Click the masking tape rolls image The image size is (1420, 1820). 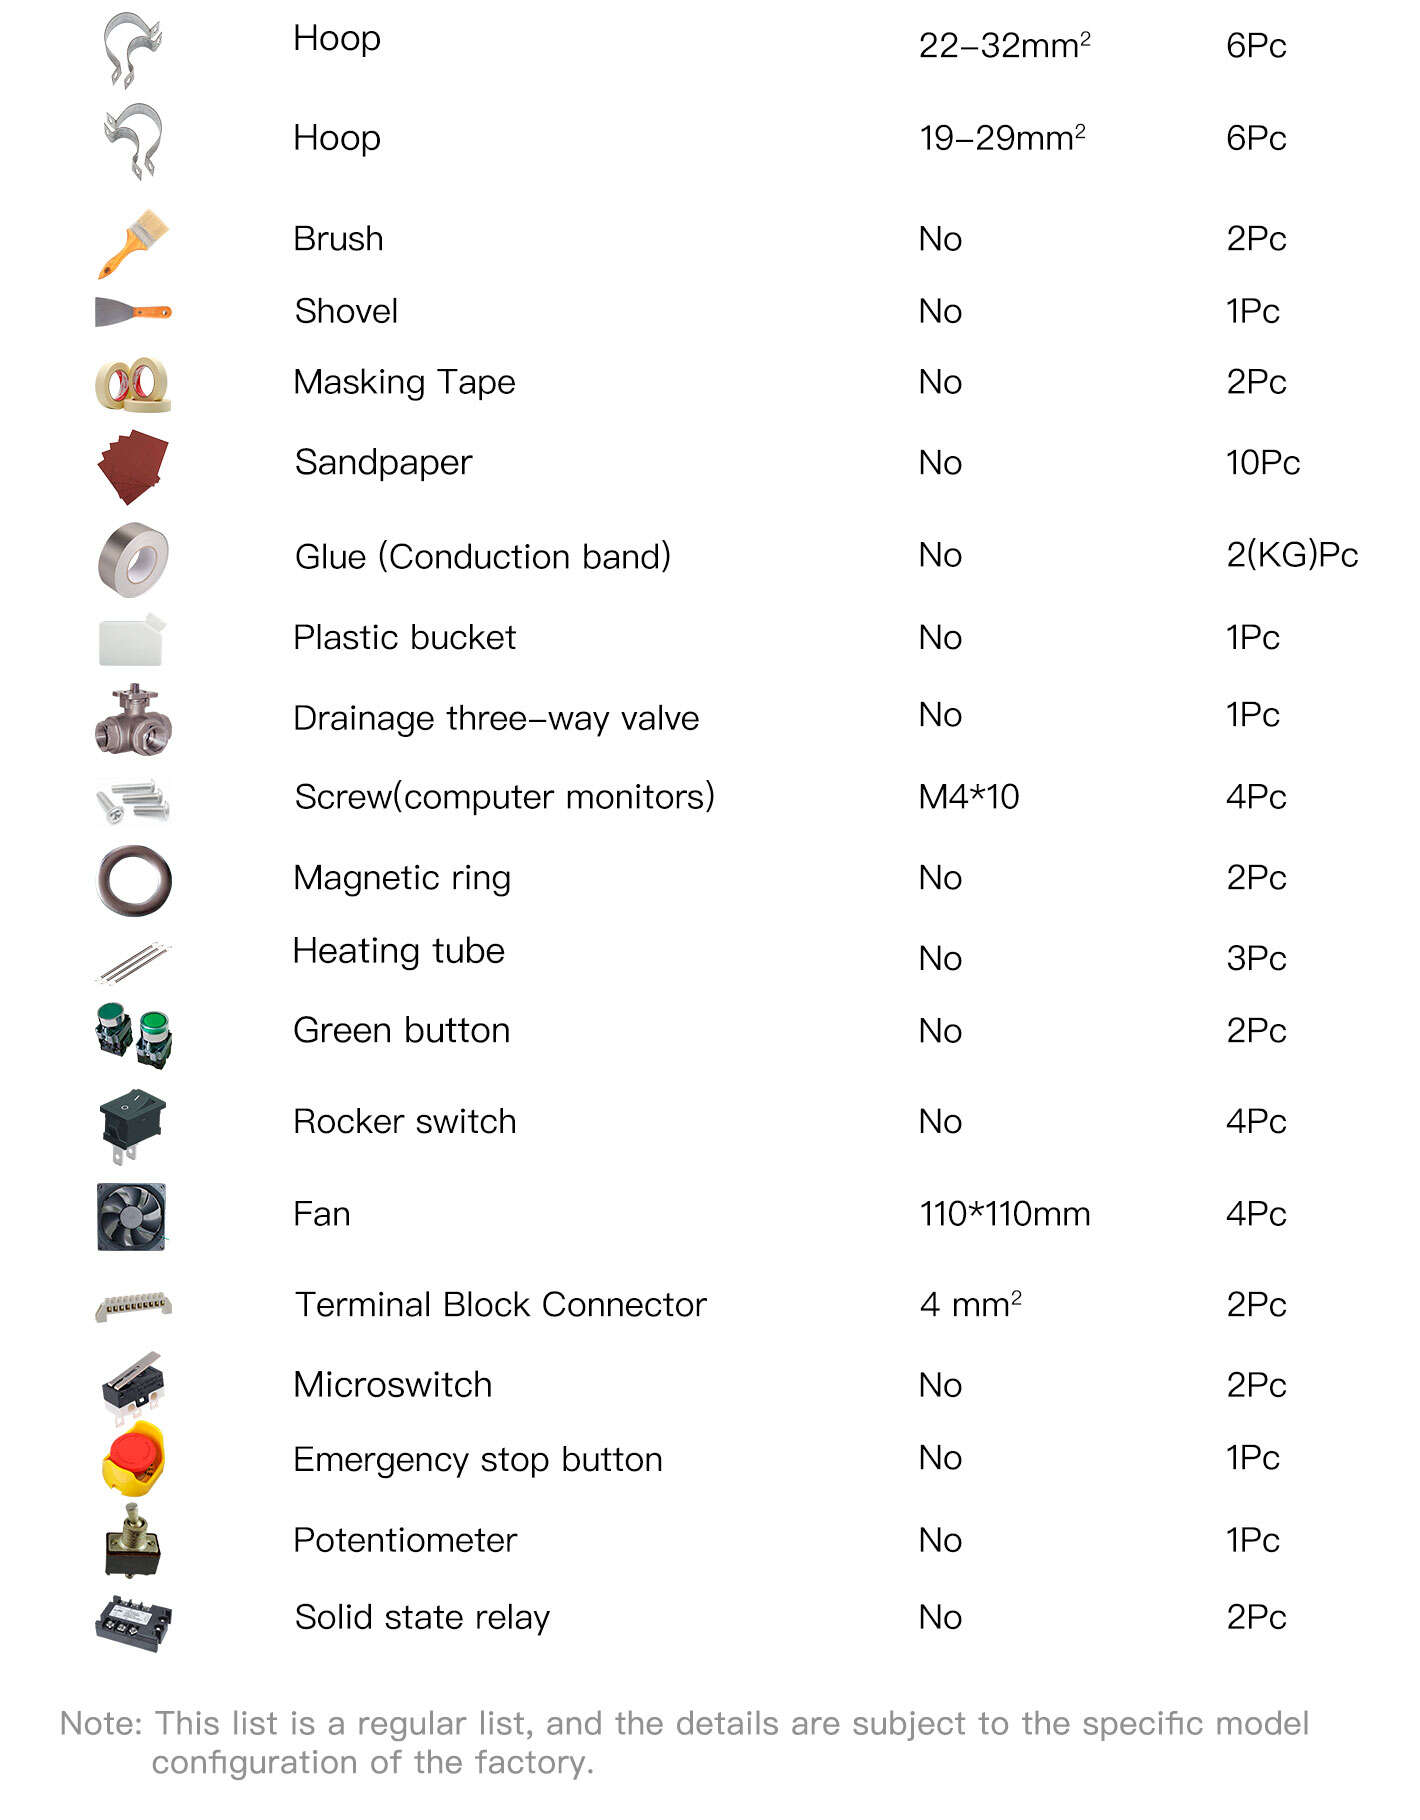[133, 384]
